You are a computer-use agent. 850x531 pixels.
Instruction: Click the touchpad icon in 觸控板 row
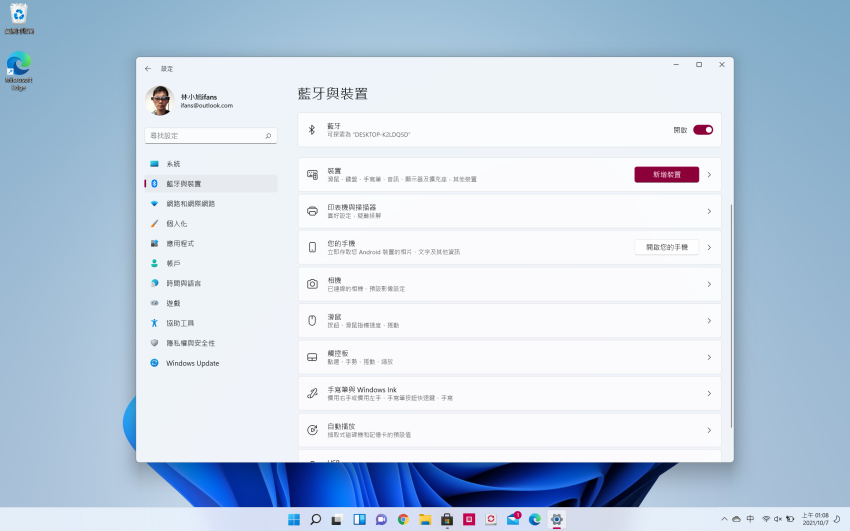pos(312,357)
